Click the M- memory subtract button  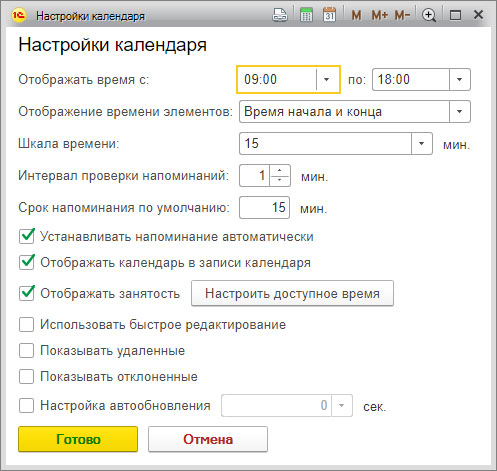point(402,15)
